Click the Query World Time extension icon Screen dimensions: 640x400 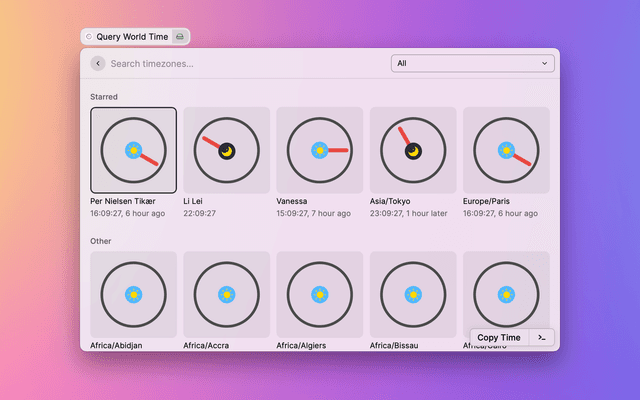point(179,37)
